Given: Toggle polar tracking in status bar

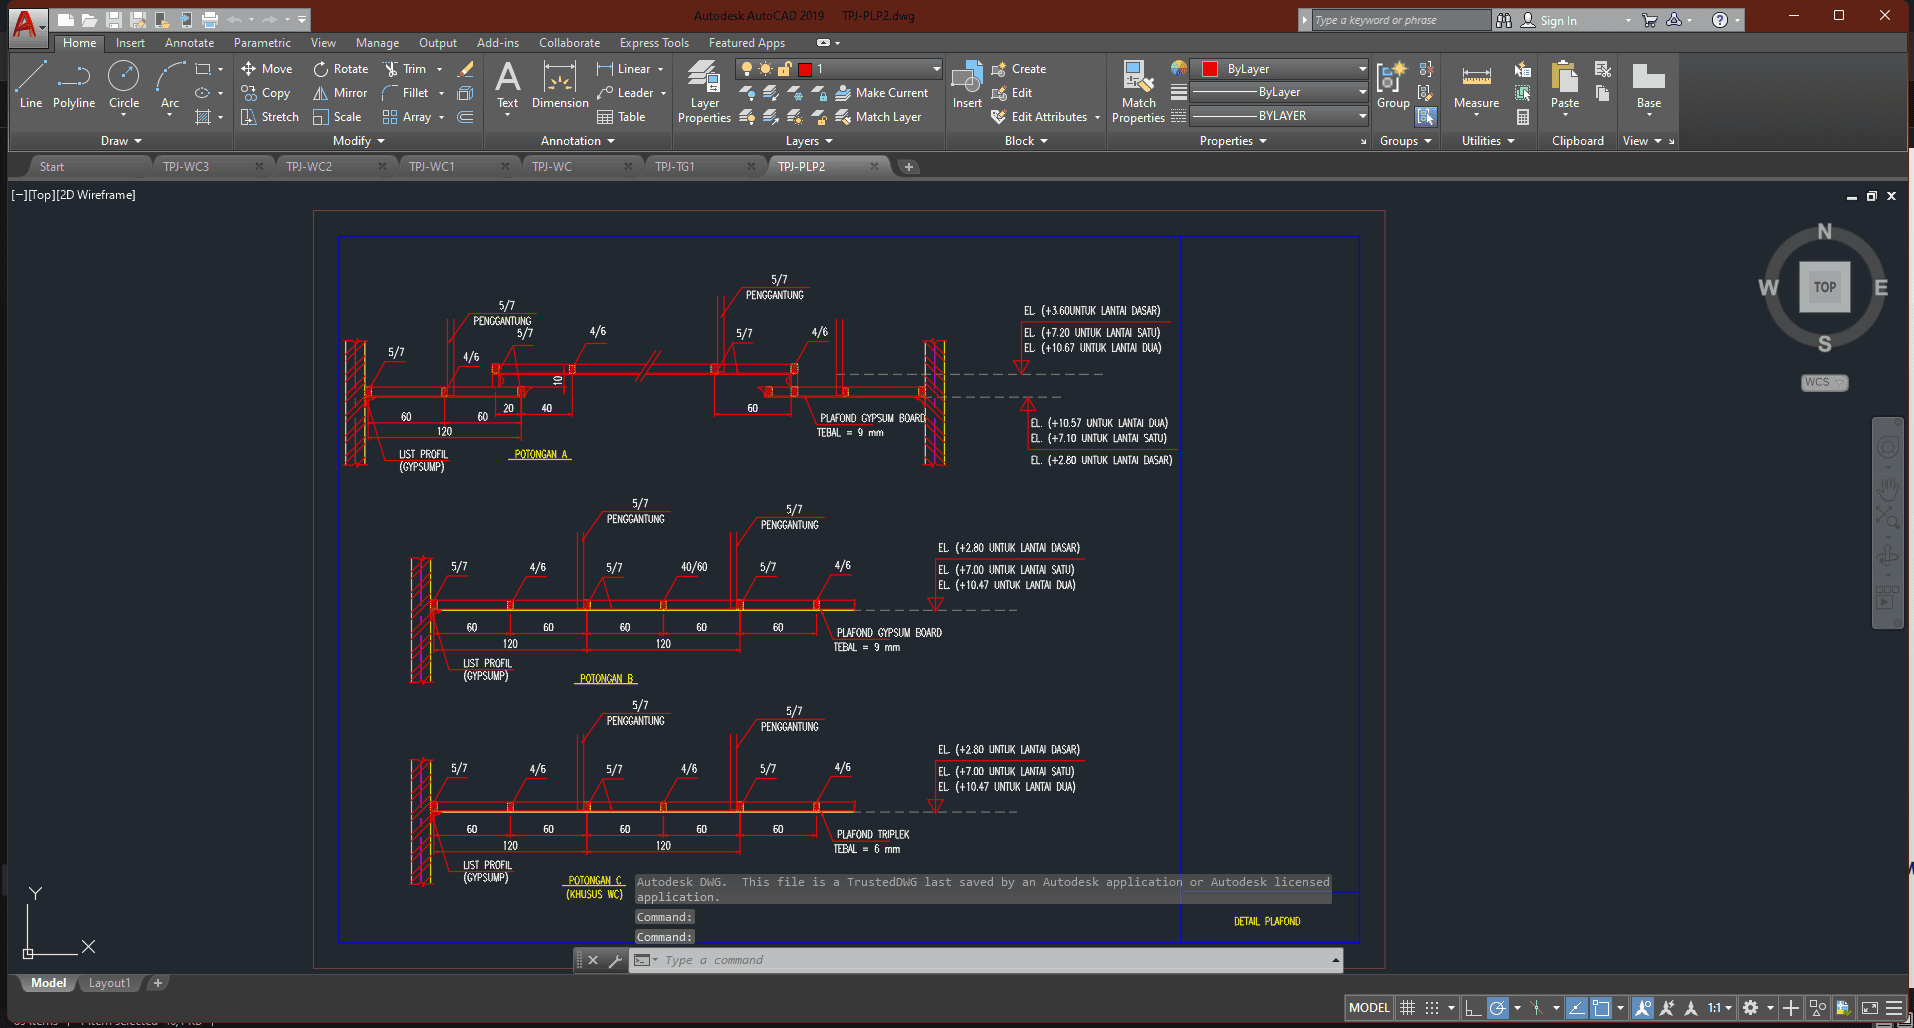Looking at the screenshot, I should tap(1497, 1008).
